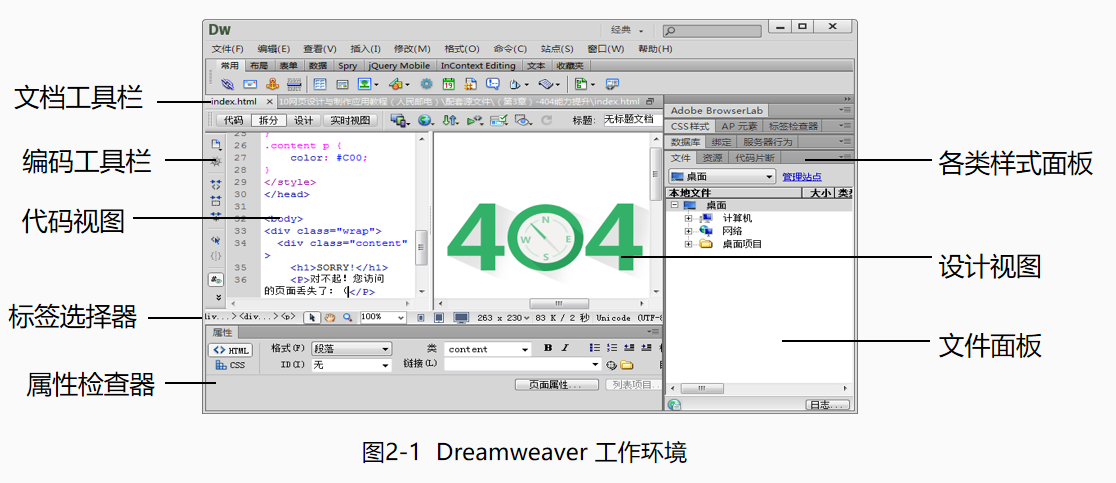The height and width of the screenshot is (483, 1116).
Task: Click the Hyperlink insert icon
Action: tap(228, 84)
